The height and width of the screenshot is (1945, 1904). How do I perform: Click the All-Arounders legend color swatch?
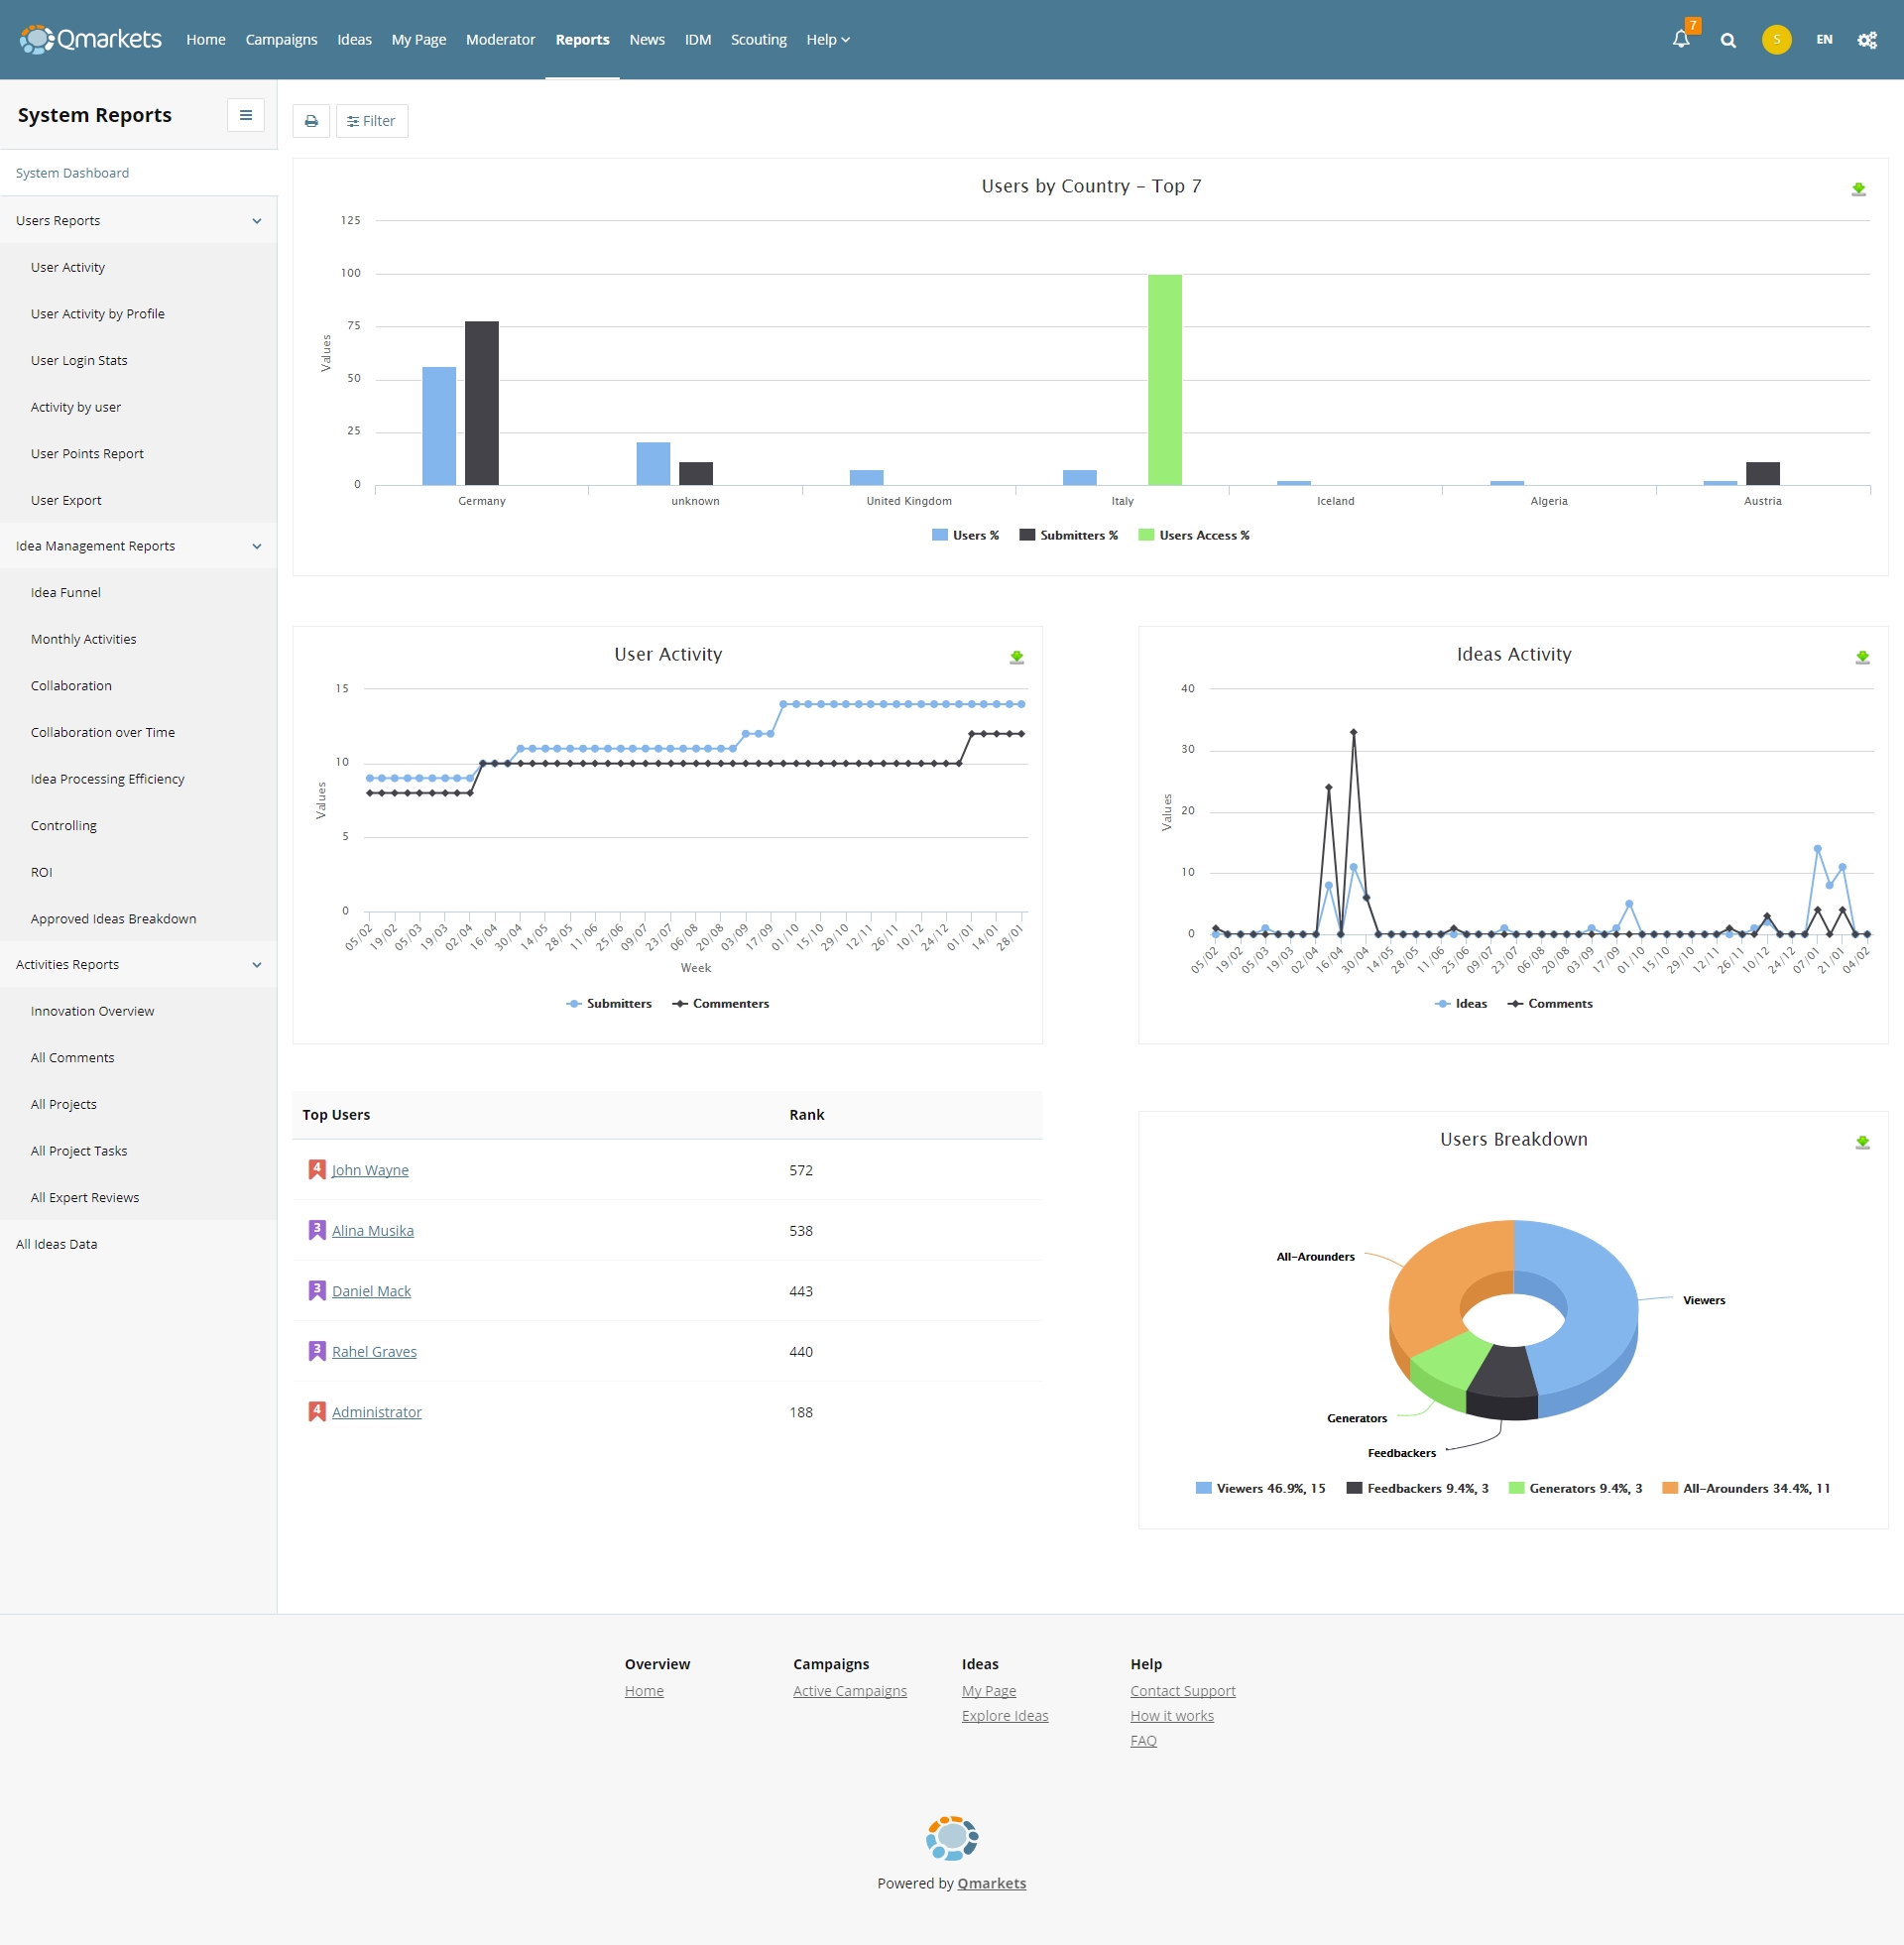coord(1669,1488)
